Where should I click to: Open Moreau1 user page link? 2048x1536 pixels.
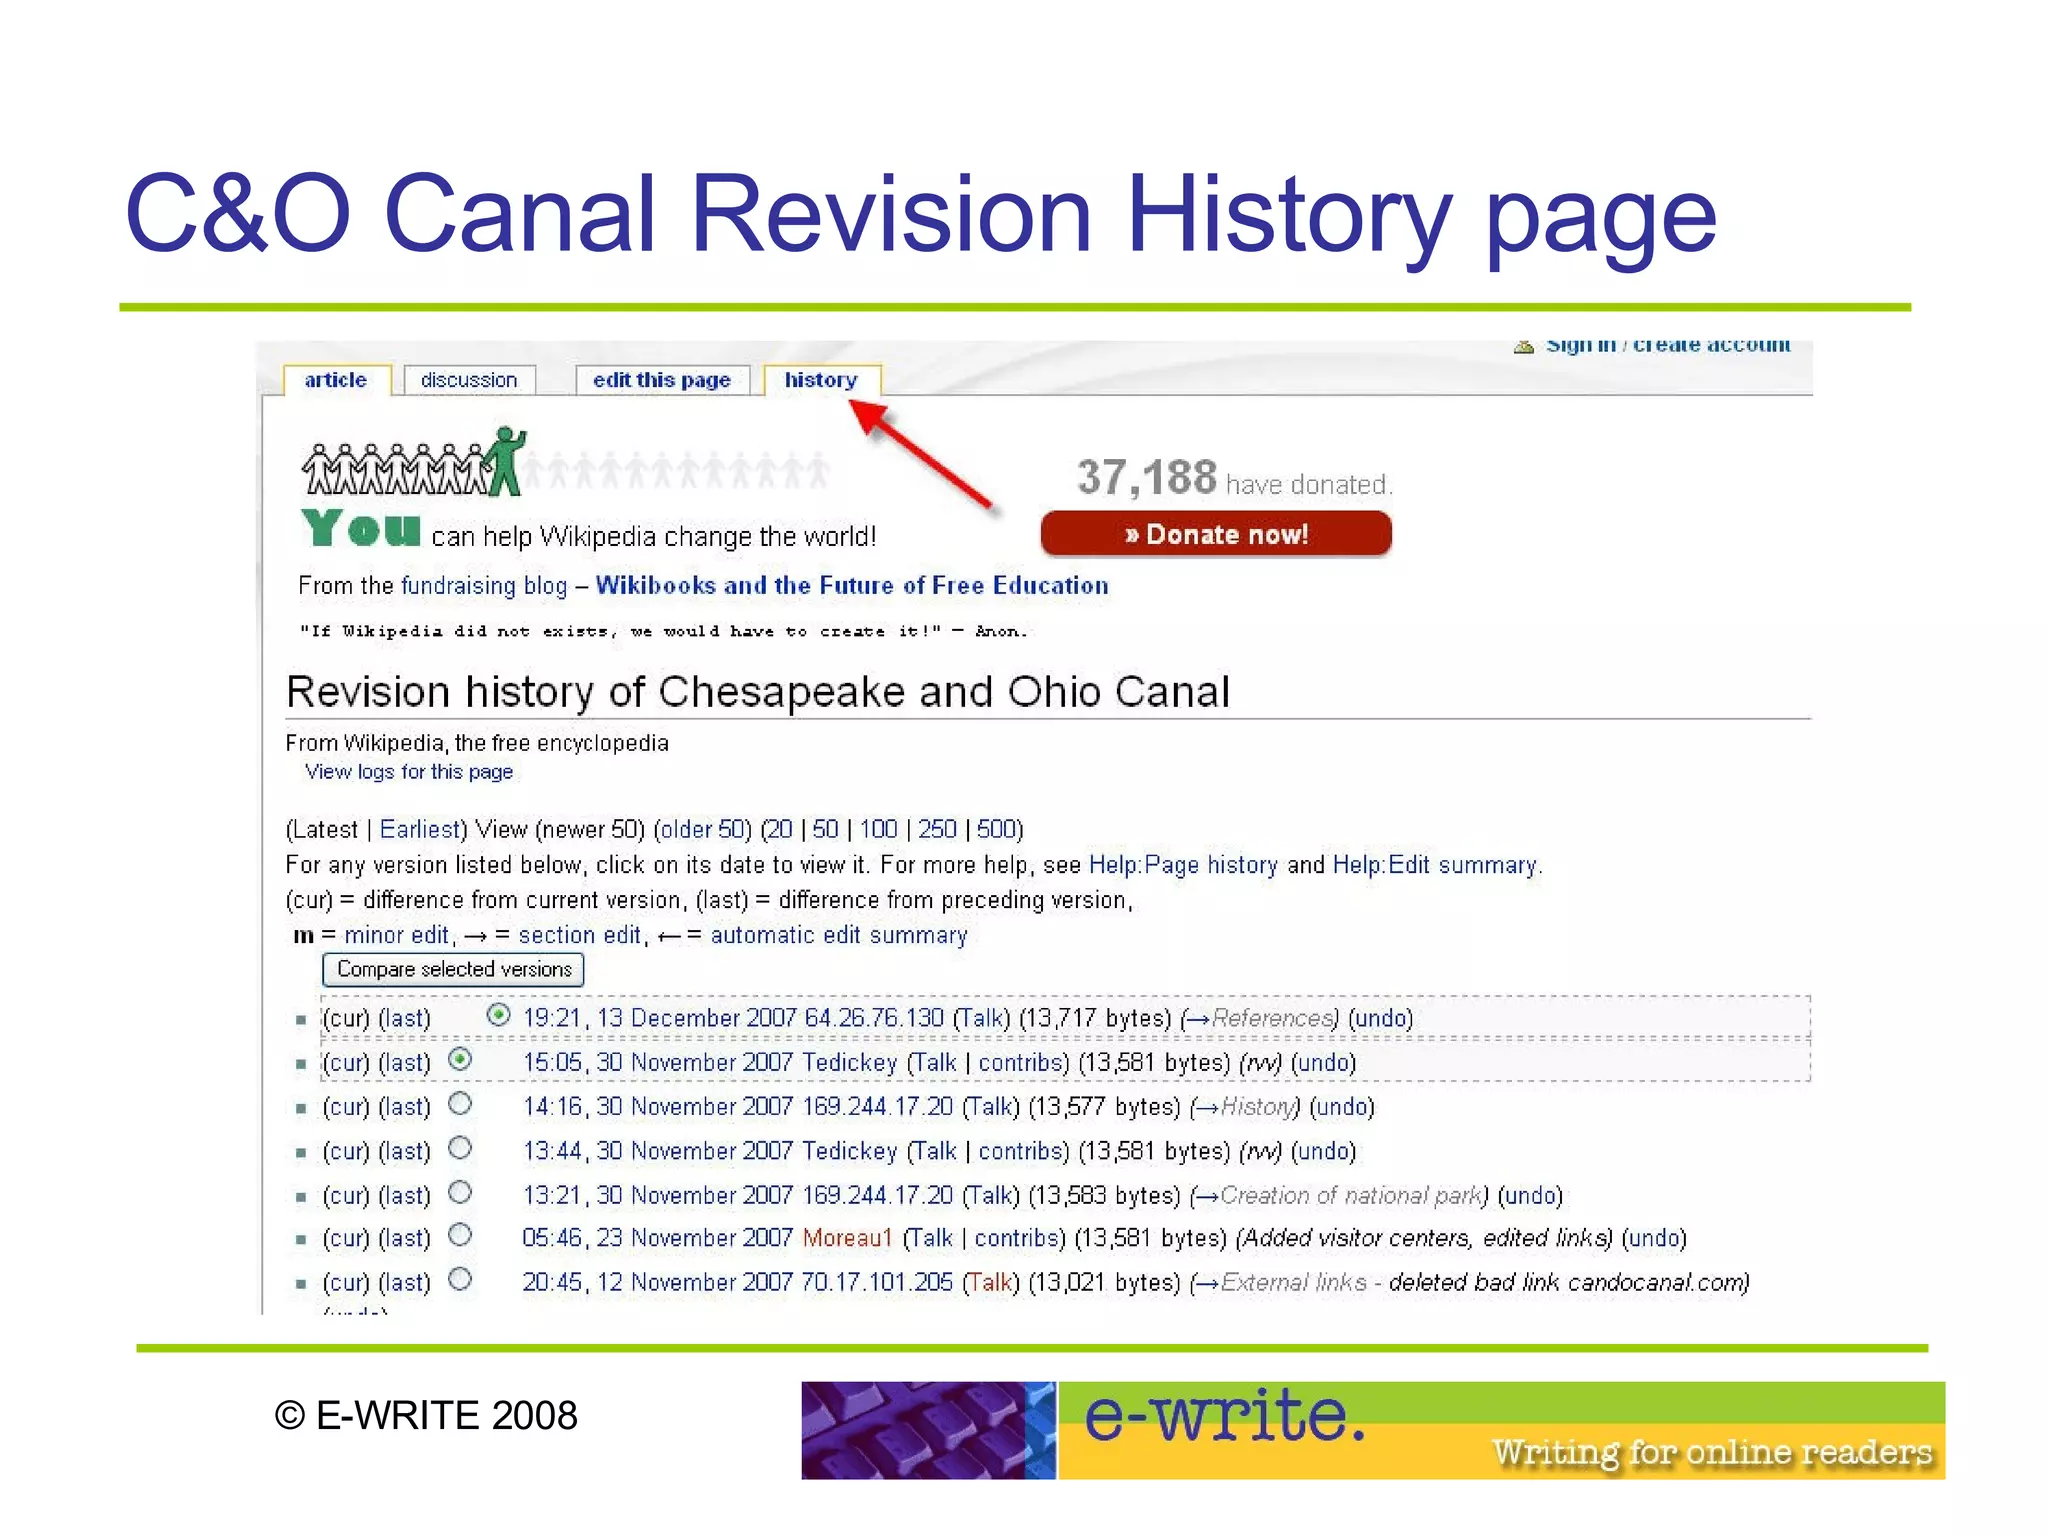[x=847, y=1238]
